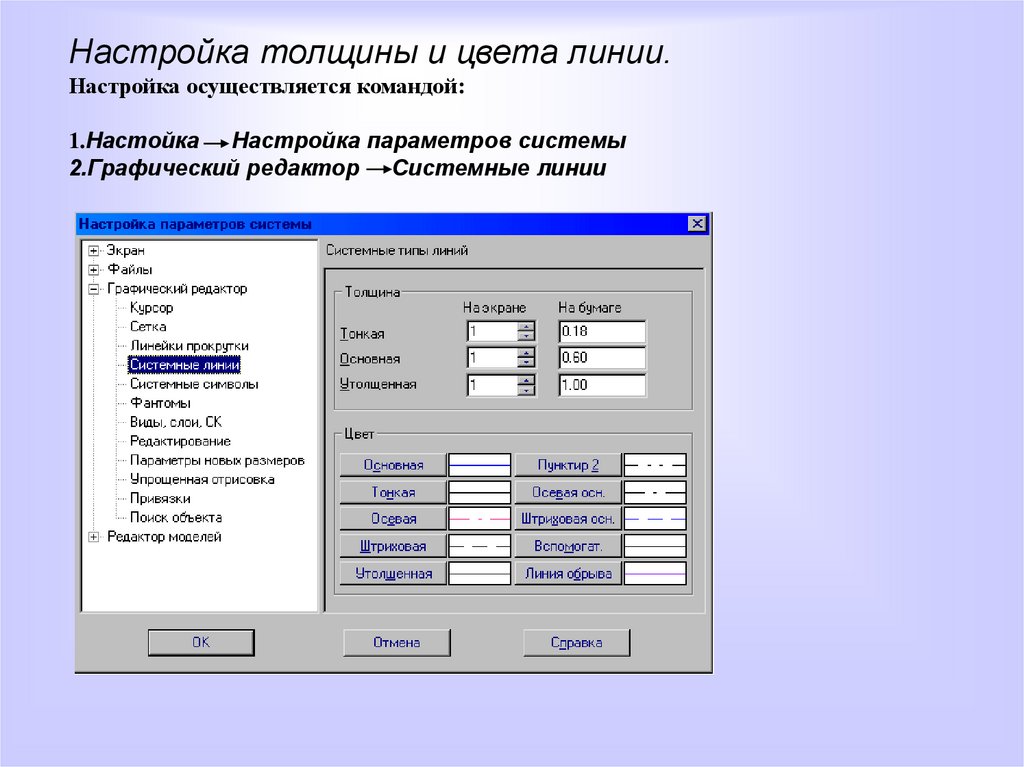Select Упрощенная отрисовка tree item
The height and width of the screenshot is (767, 1024).
click(x=202, y=480)
